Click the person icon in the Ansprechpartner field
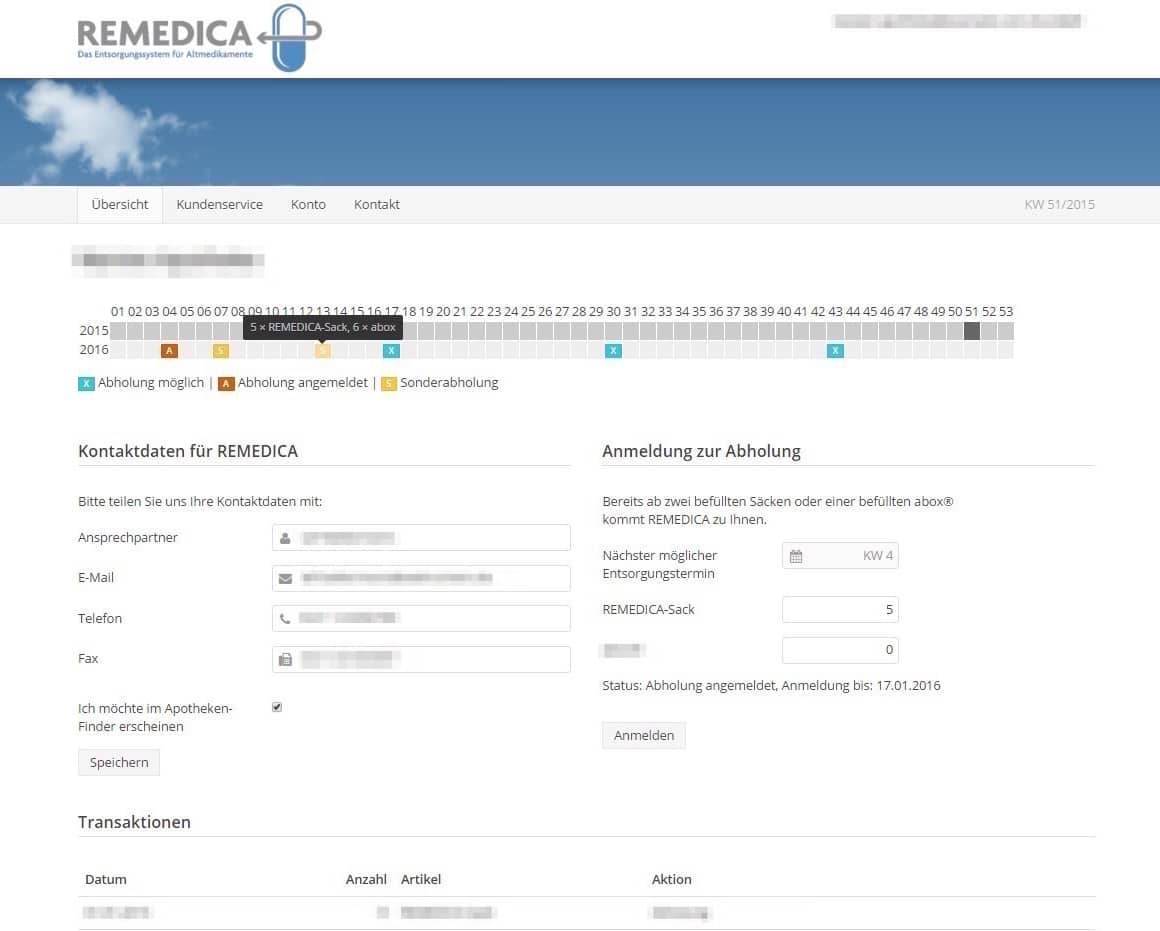Viewport: 1160px width, 931px height. tap(285, 538)
